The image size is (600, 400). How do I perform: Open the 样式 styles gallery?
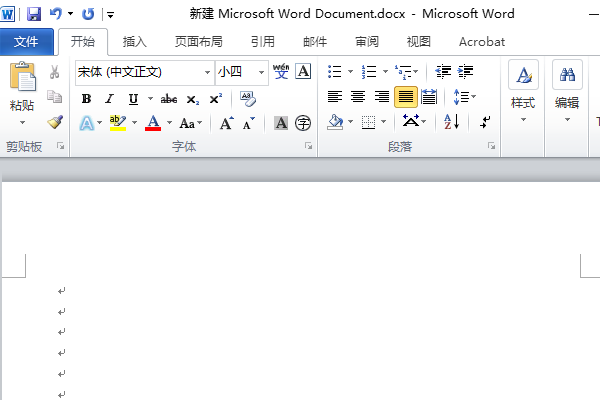point(523,92)
